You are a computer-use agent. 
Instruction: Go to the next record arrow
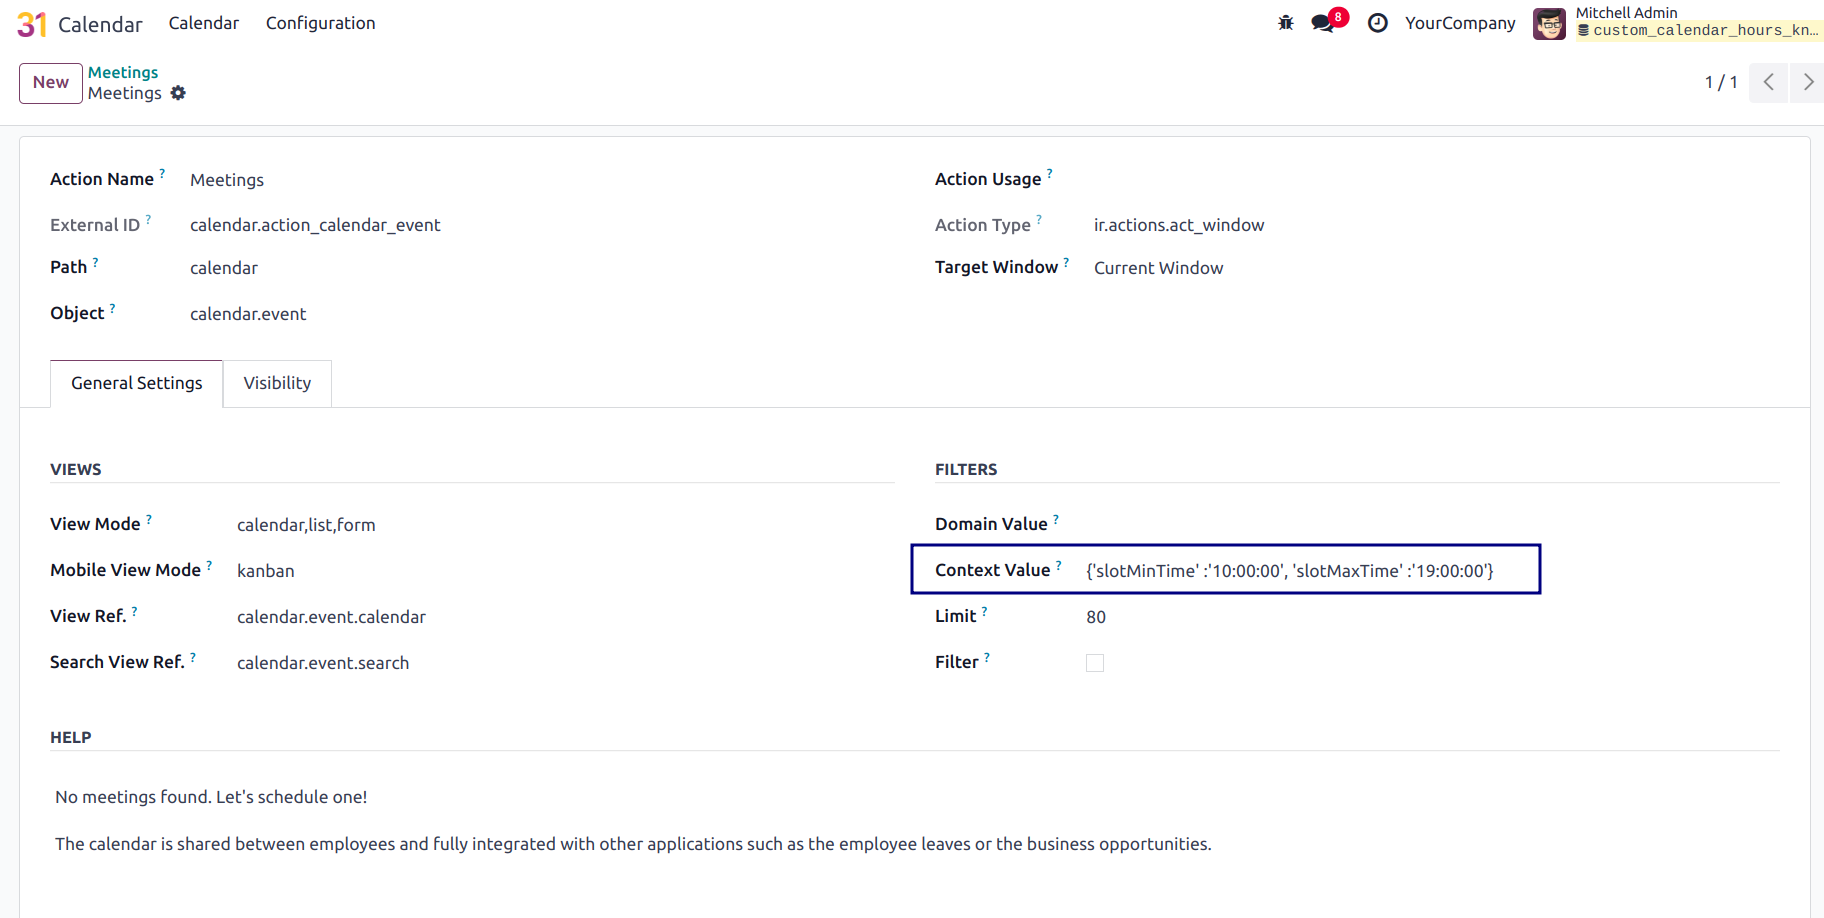[1808, 82]
